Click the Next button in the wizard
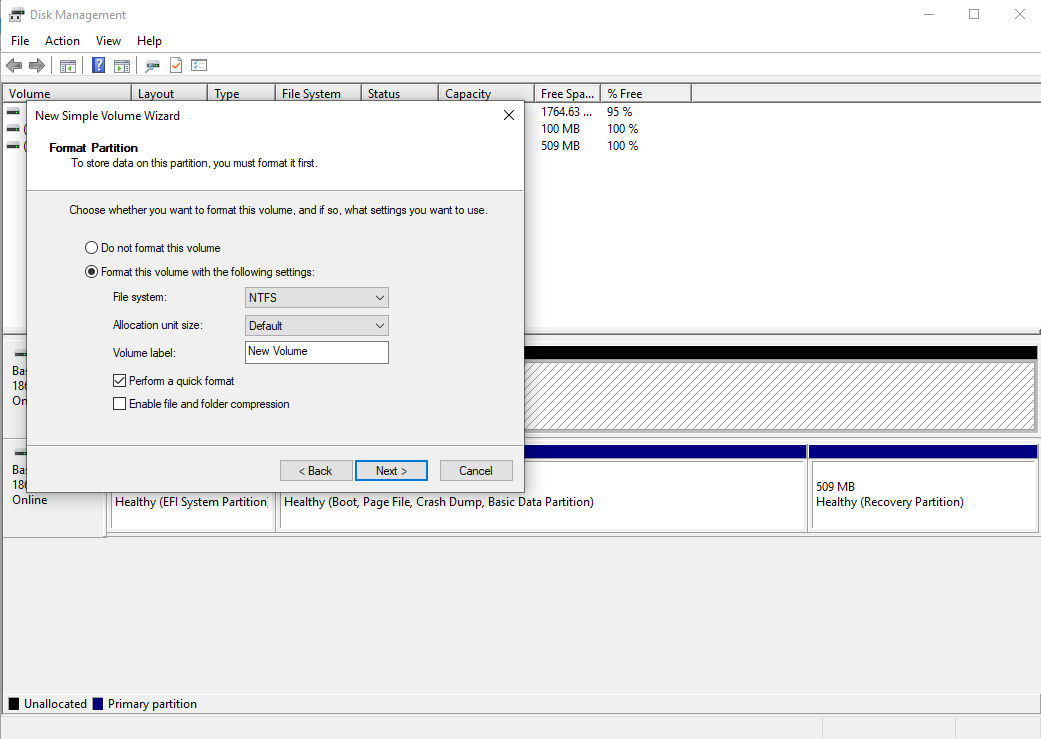 [391, 470]
